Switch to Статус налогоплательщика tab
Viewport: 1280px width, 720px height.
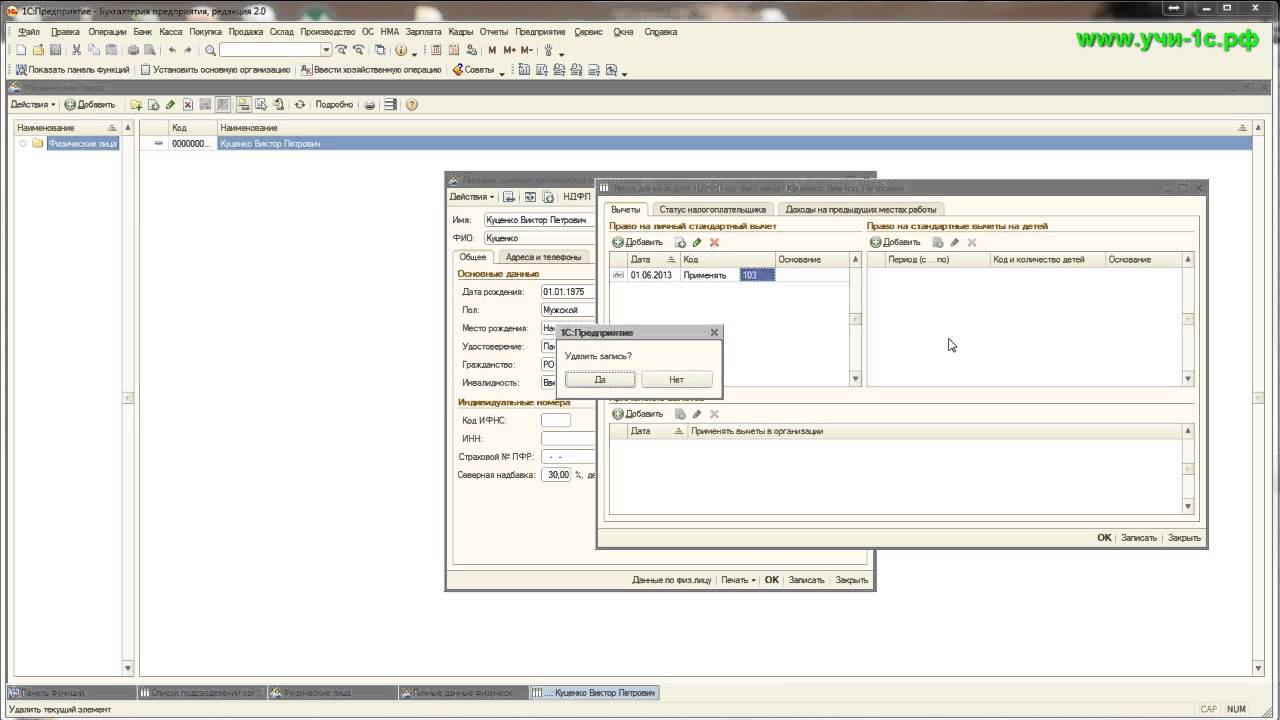click(712, 210)
